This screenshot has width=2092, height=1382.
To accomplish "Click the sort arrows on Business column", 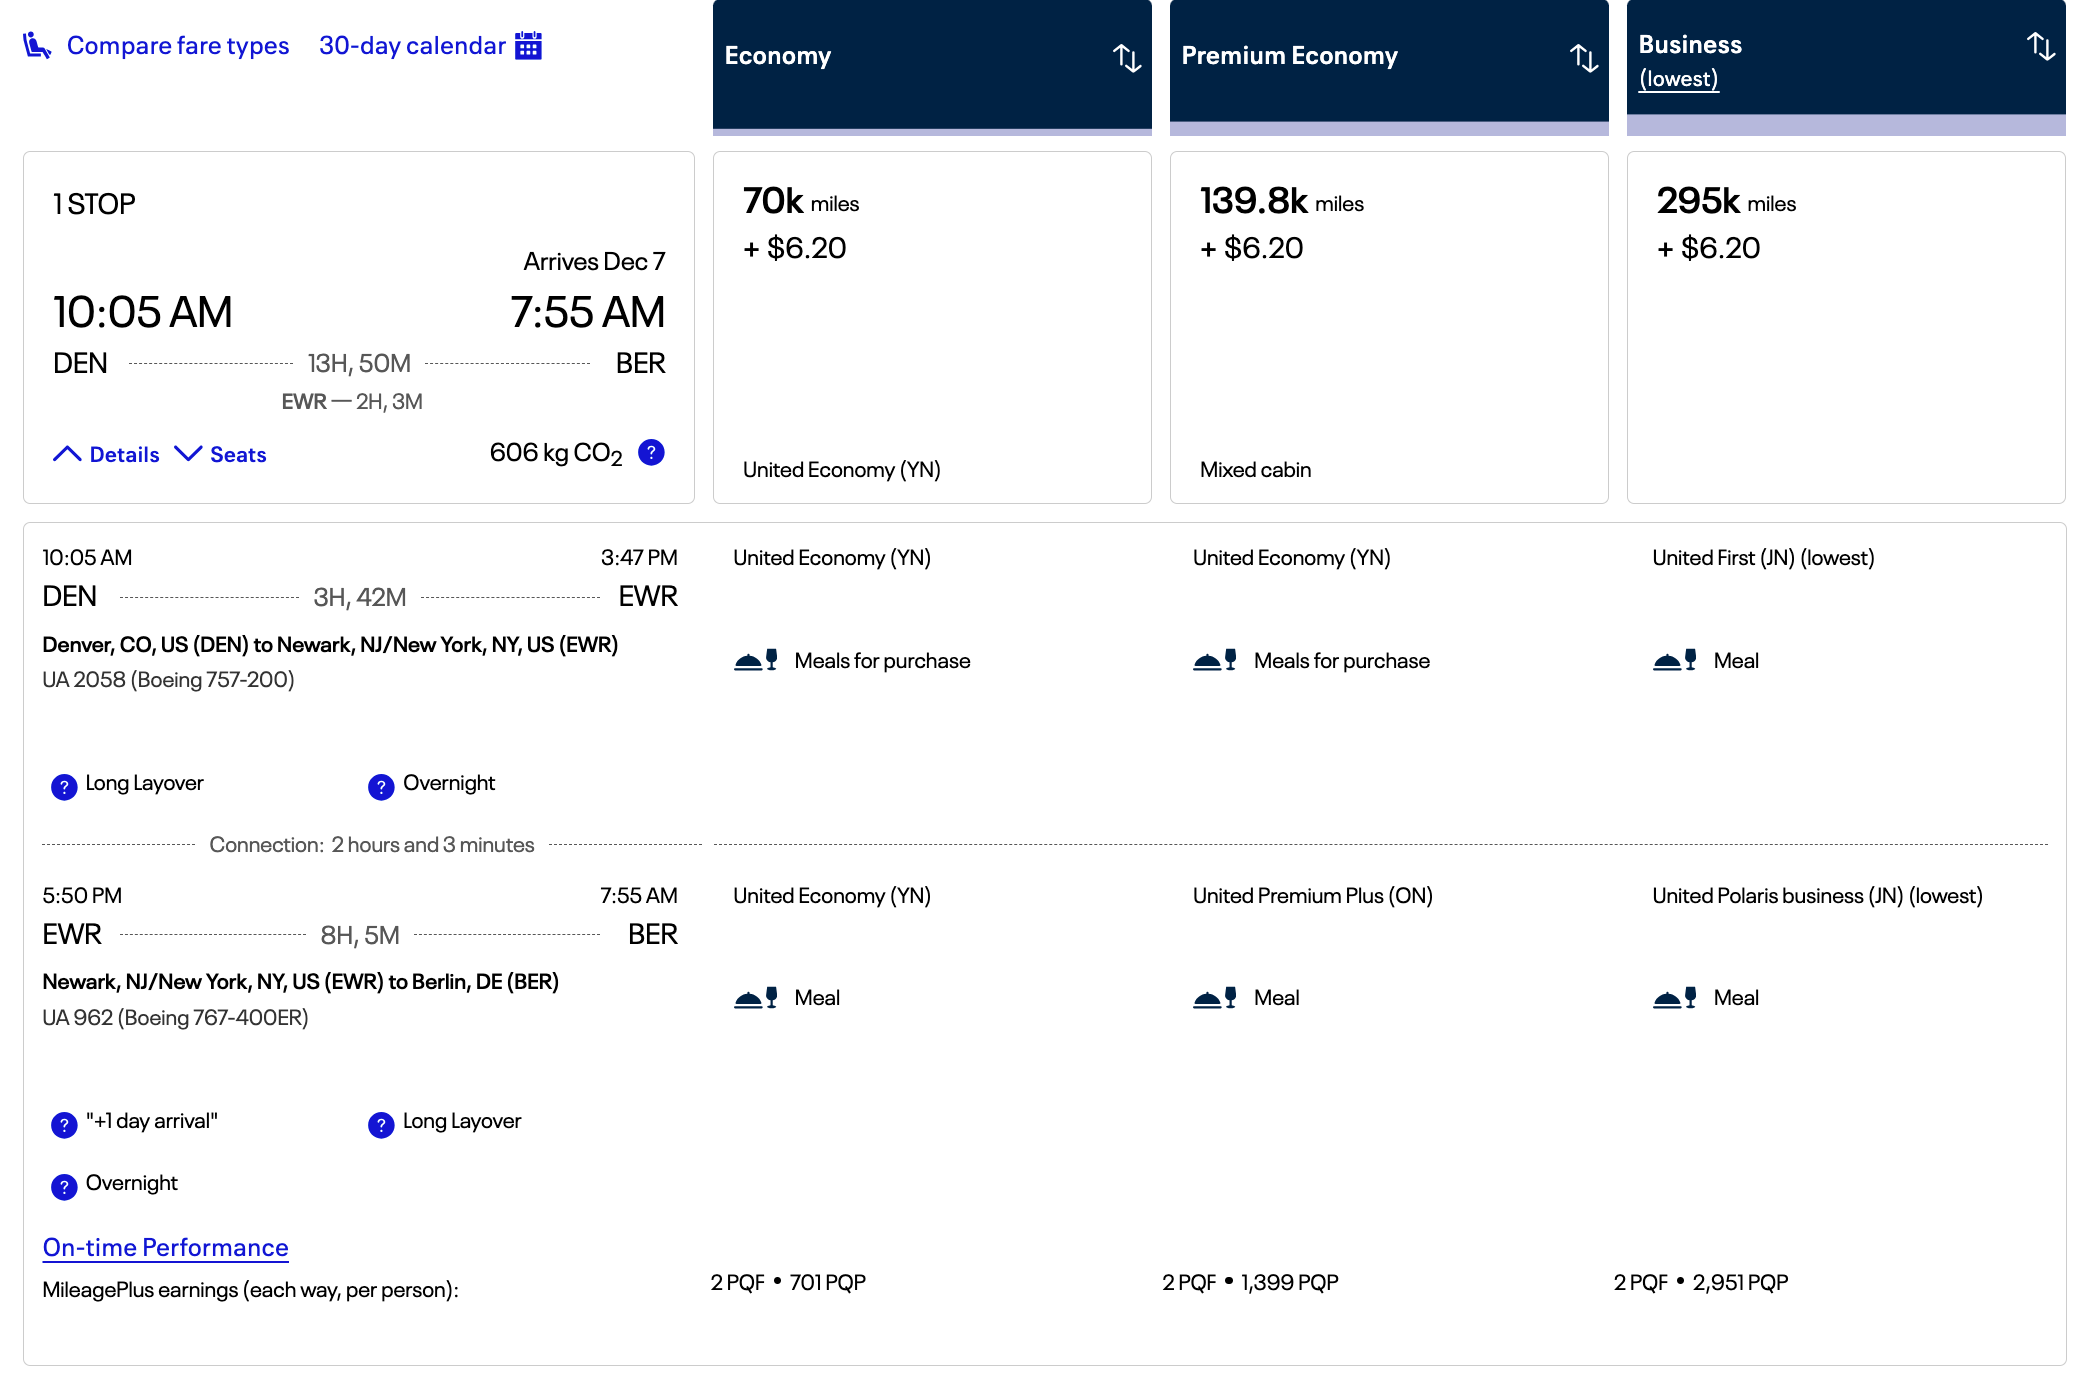I will [2041, 44].
